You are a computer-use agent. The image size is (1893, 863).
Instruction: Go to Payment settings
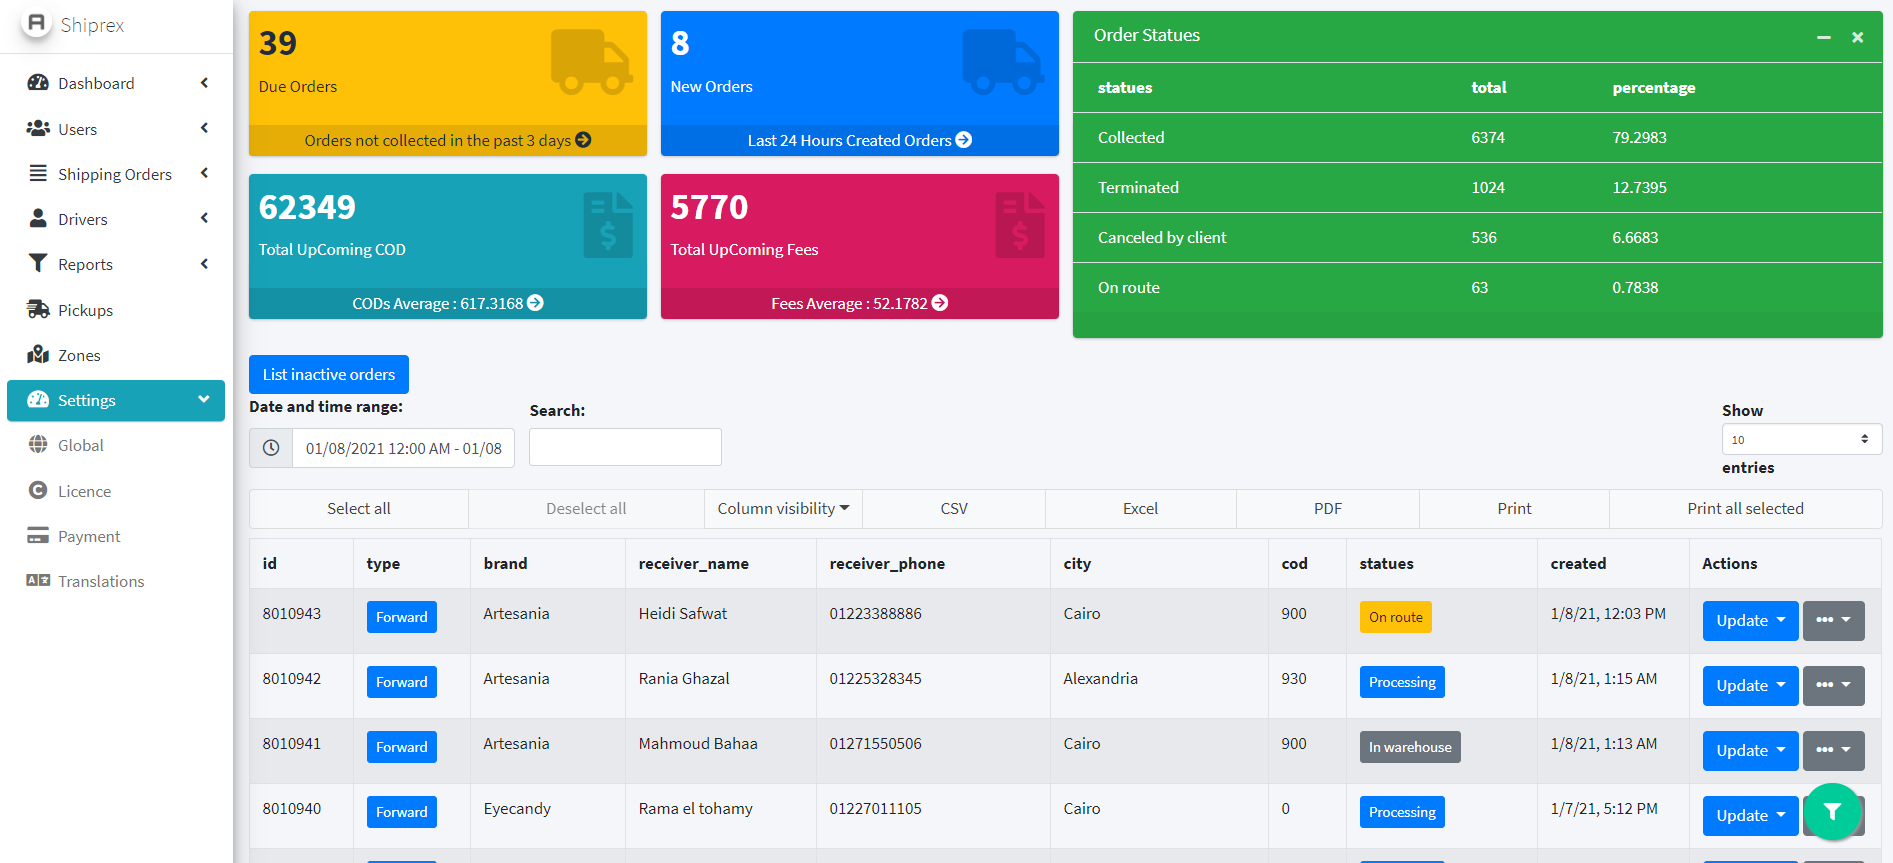point(116,536)
